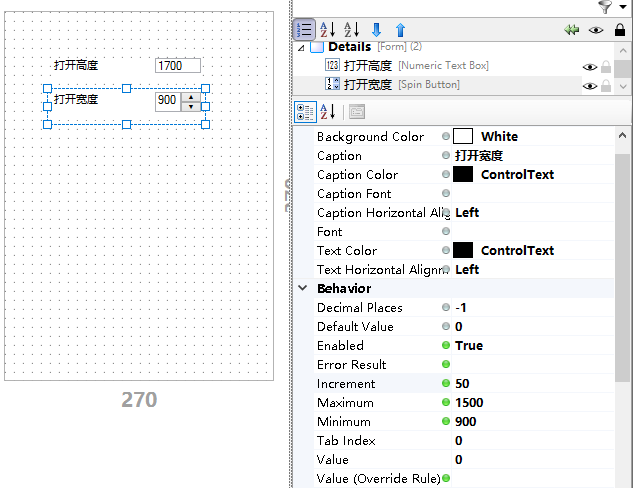The image size is (633, 488).
Task: Click the properties scrollbar up arrow
Action: click(x=623, y=136)
